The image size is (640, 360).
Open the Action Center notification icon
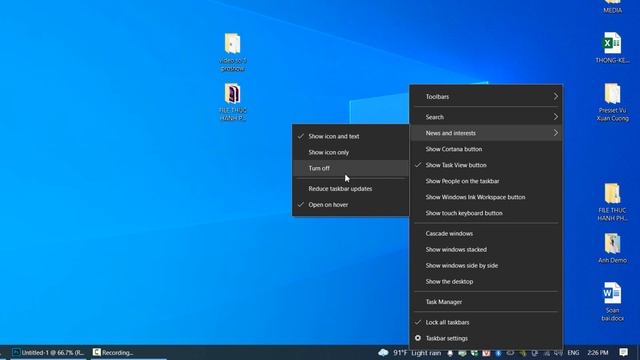(623, 353)
